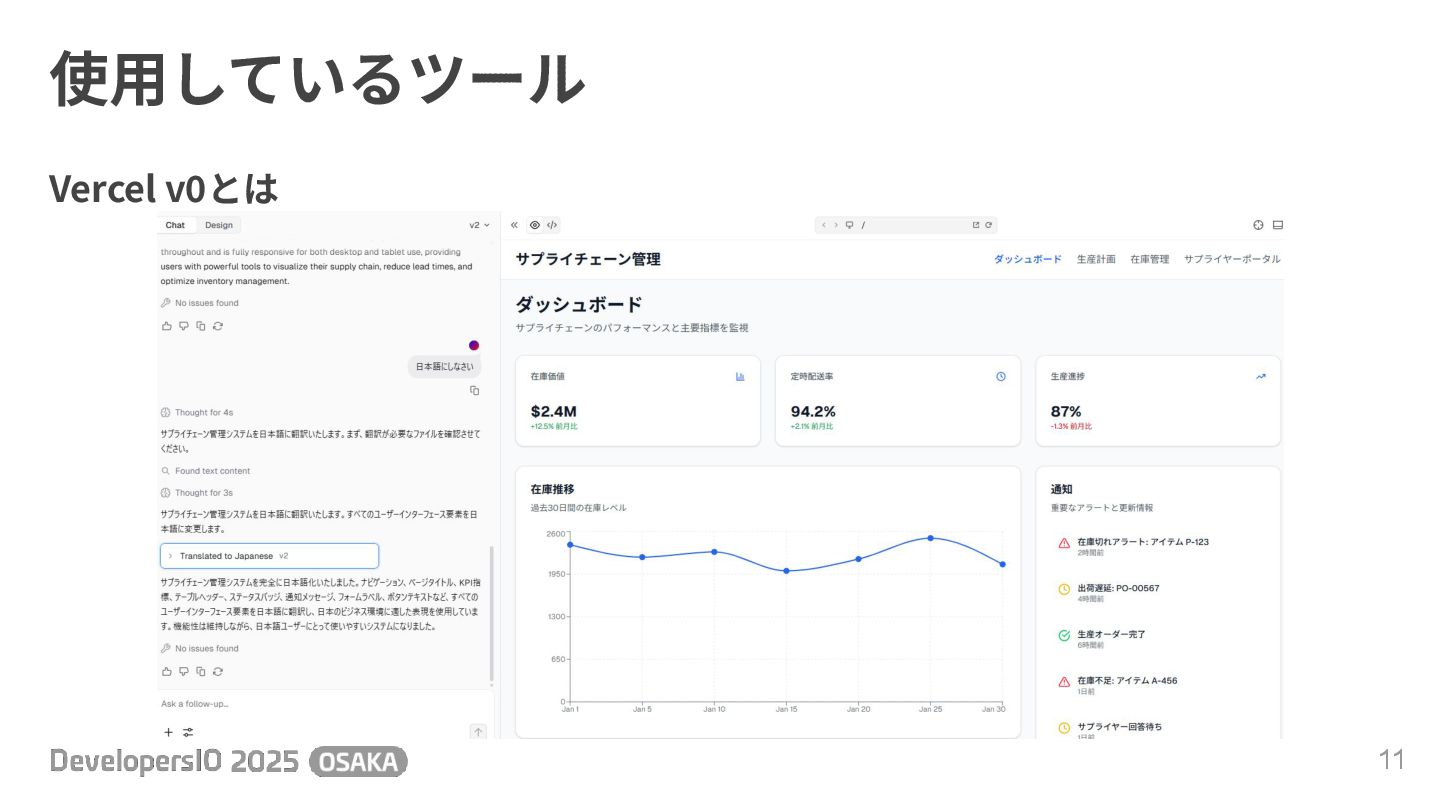This screenshot has width=1440, height=810.
Task: Go forward in the preview browser
Action: point(836,225)
